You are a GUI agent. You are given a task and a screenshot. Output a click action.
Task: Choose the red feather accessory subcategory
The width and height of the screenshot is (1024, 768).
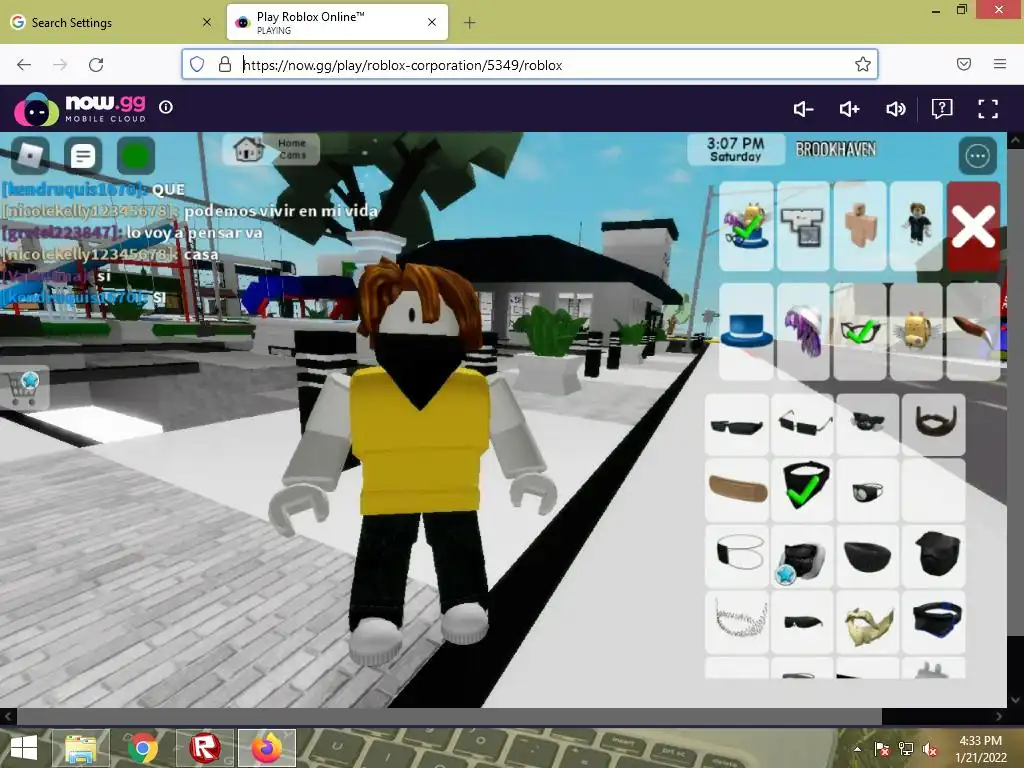click(x=973, y=332)
